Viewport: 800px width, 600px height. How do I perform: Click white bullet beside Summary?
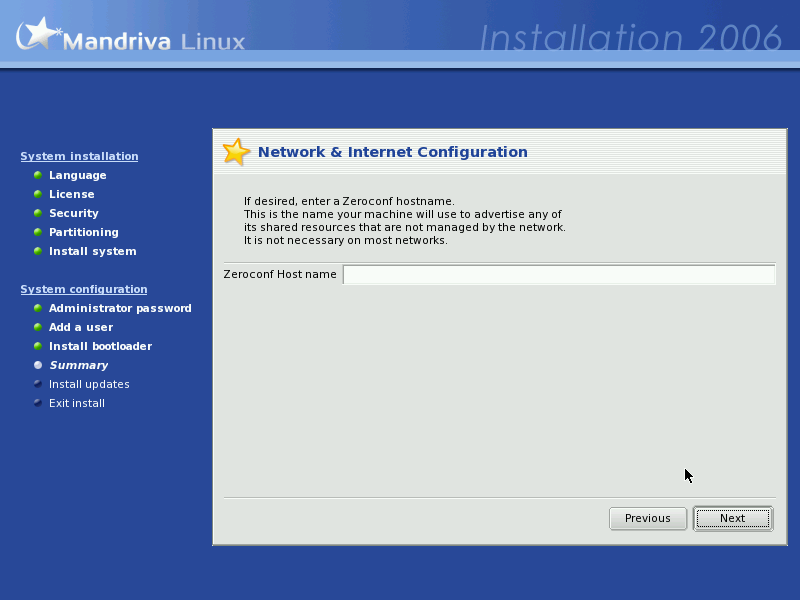[x=38, y=365]
